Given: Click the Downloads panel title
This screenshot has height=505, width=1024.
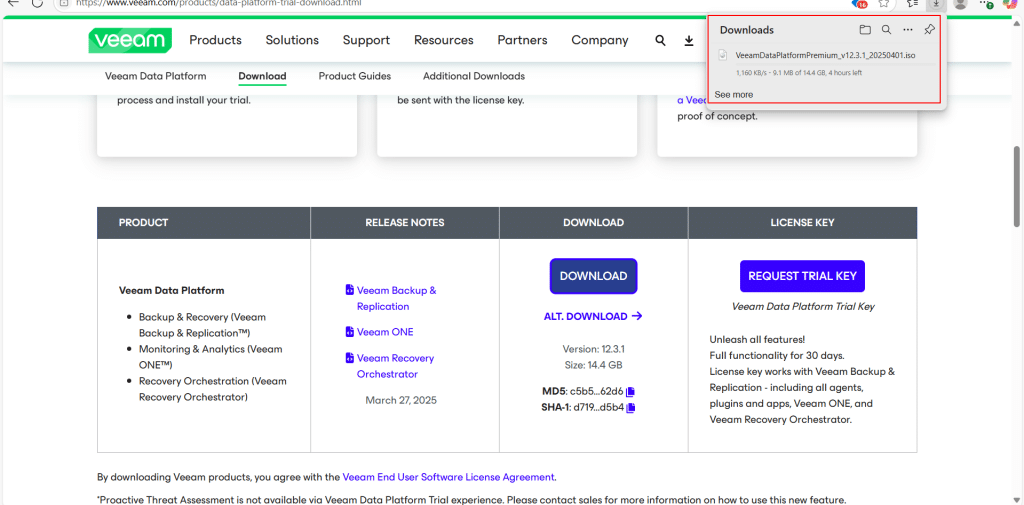Looking at the screenshot, I should [746, 30].
